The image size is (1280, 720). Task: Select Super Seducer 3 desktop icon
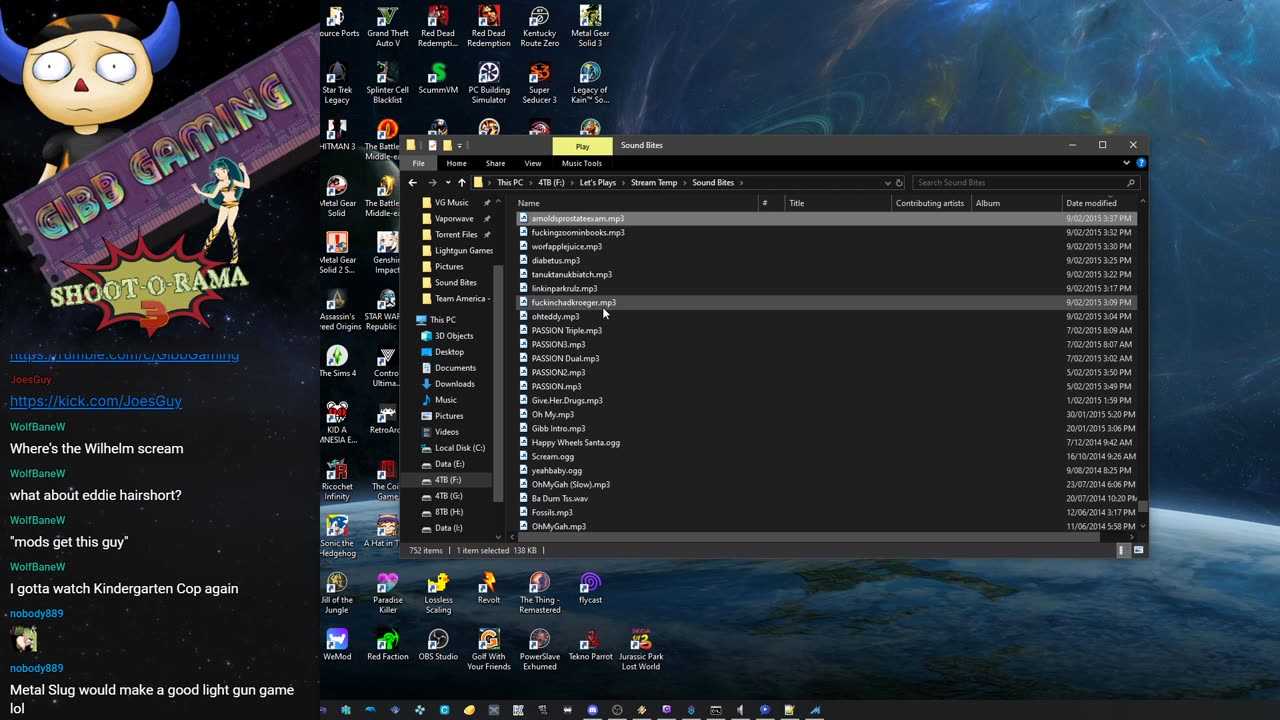[539, 84]
